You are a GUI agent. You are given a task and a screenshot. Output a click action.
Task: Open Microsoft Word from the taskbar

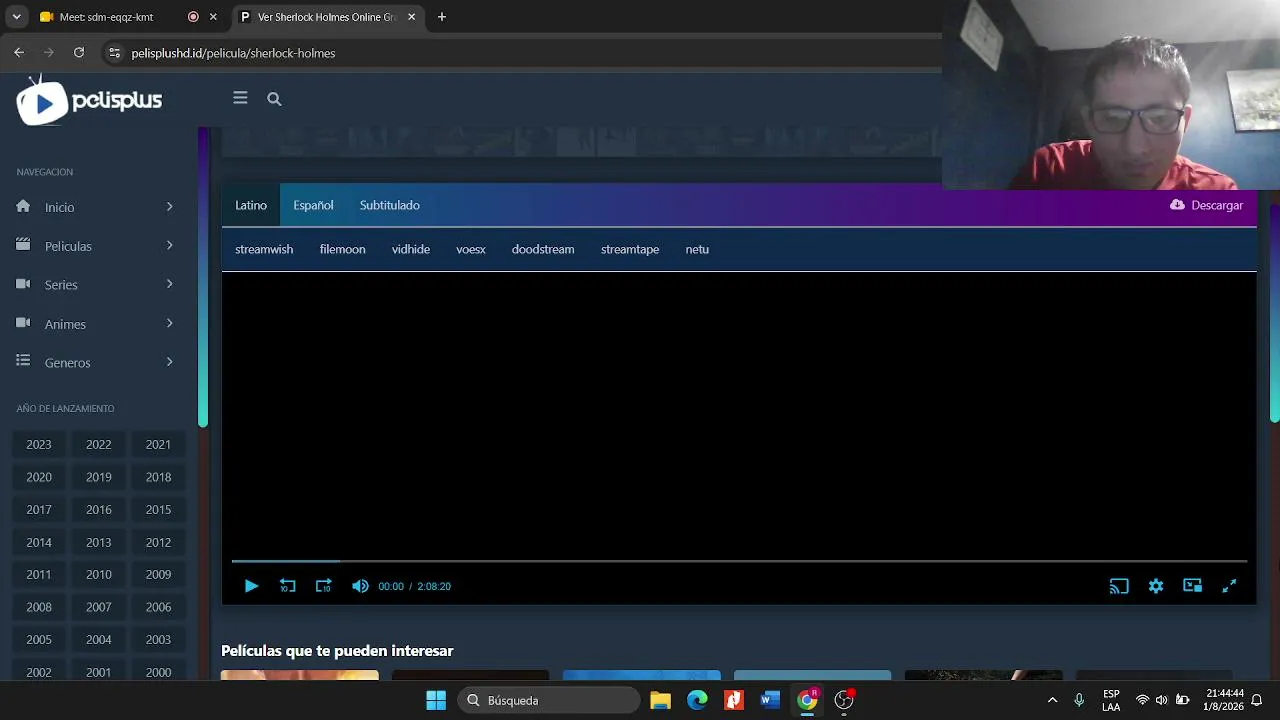770,700
